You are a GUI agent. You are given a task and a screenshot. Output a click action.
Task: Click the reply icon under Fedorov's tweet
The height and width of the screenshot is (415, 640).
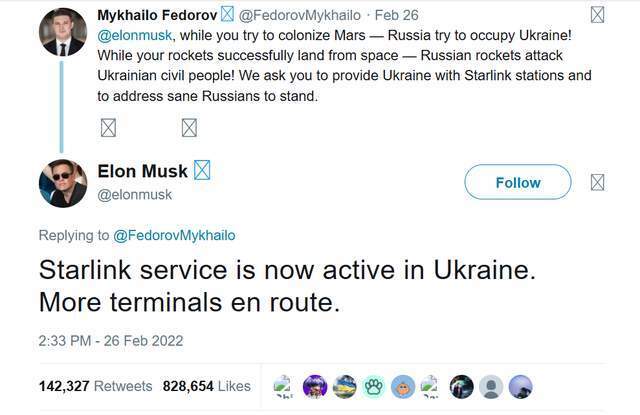pyautogui.click(x=109, y=127)
